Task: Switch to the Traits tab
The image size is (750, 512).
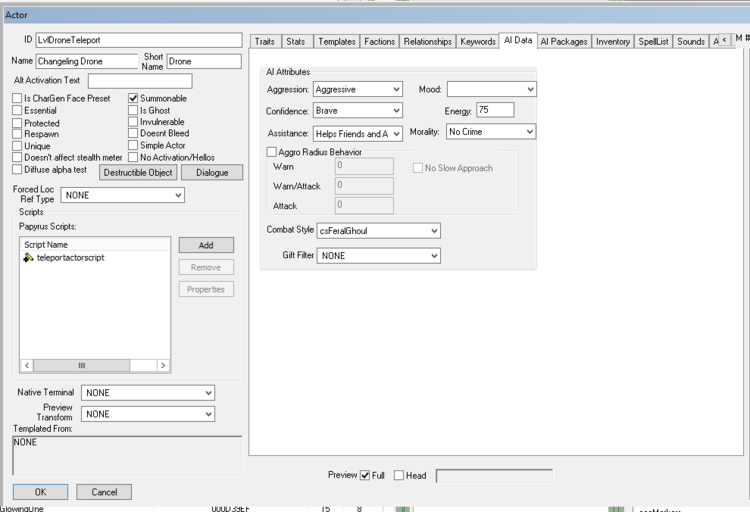Action: pos(265,42)
